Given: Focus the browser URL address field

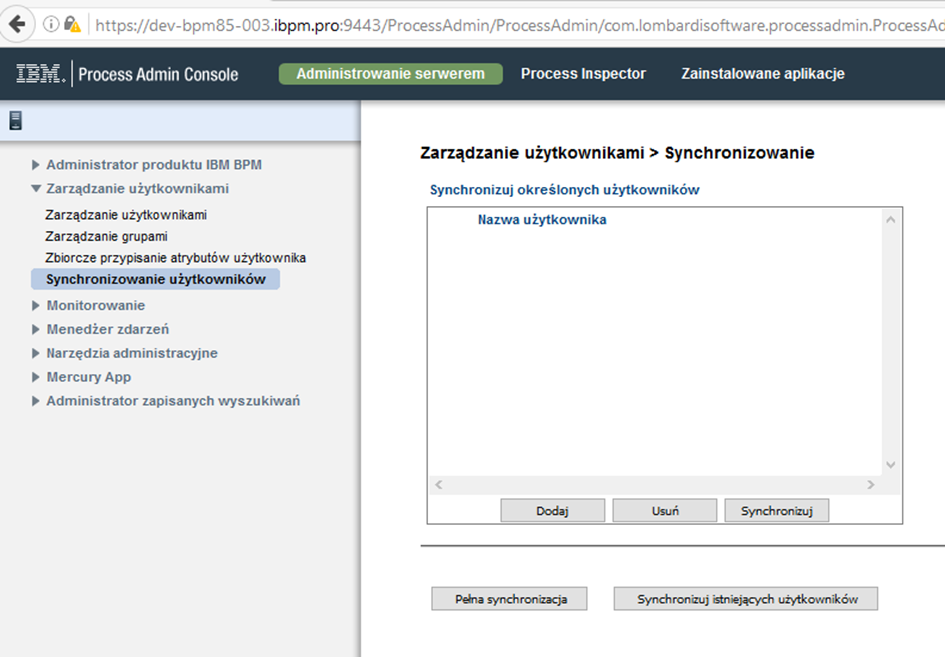Looking at the screenshot, I should pos(518,25).
